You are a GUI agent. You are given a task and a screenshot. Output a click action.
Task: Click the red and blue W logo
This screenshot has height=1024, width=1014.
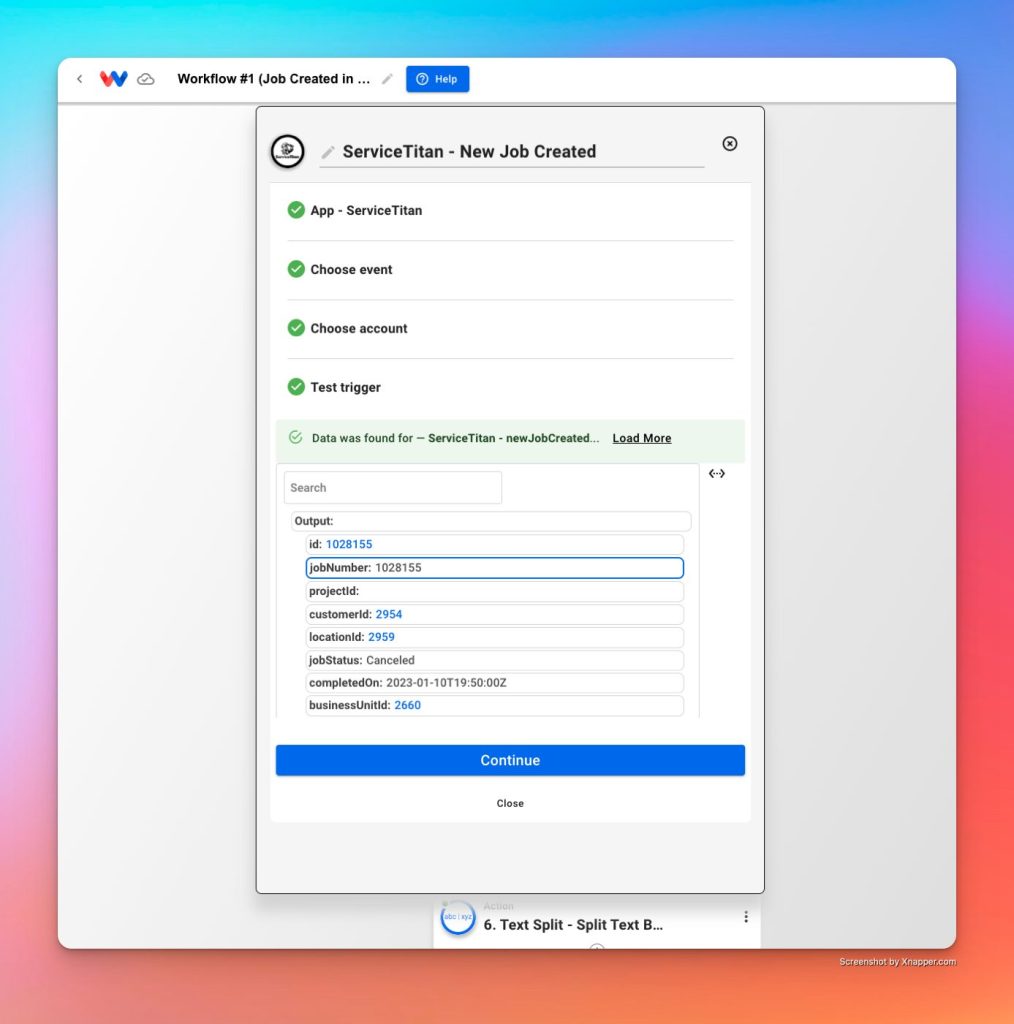point(114,79)
